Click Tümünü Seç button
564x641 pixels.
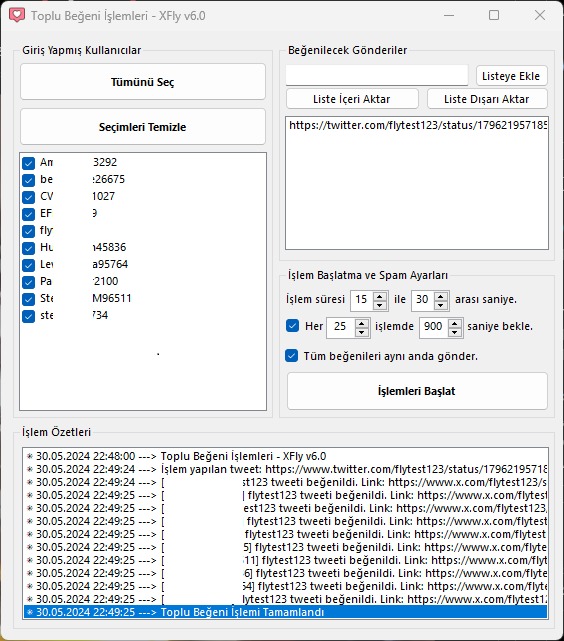click(x=143, y=82)
